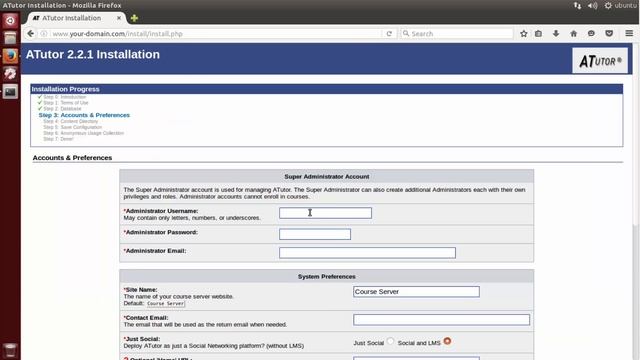Click 'Step 6: Anonymous Usage Collection' item
The height and width of the screenshot is (360, 640).
click(83, 133)
